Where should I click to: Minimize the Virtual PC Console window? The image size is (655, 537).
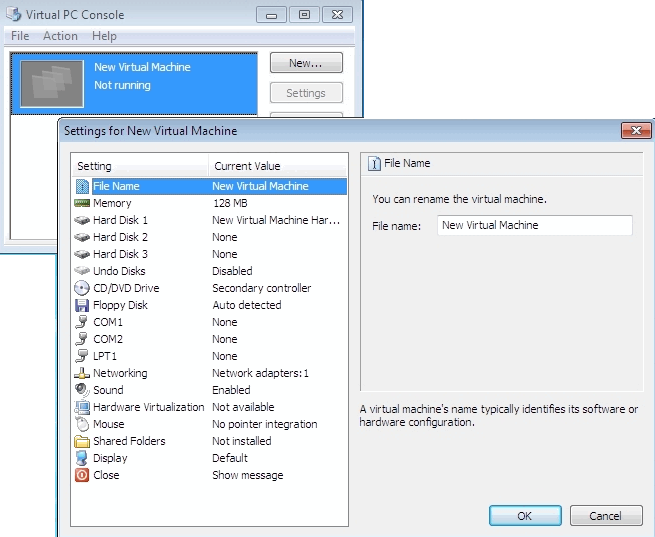click(272, 15)
